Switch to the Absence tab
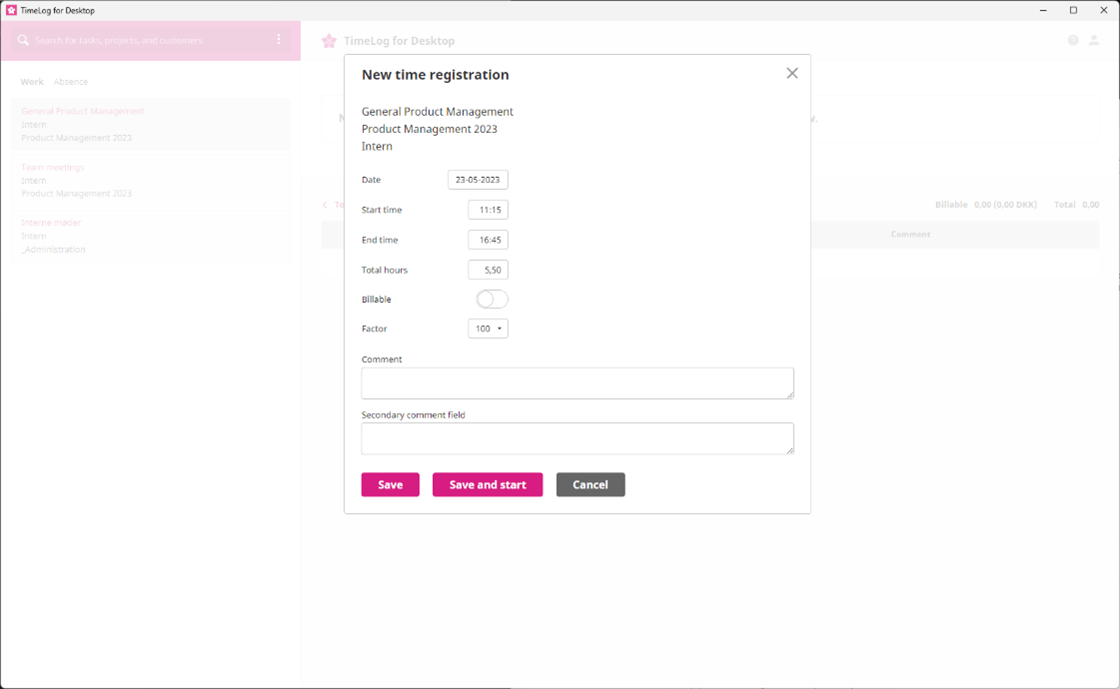1120x689 pixels. 71,82
